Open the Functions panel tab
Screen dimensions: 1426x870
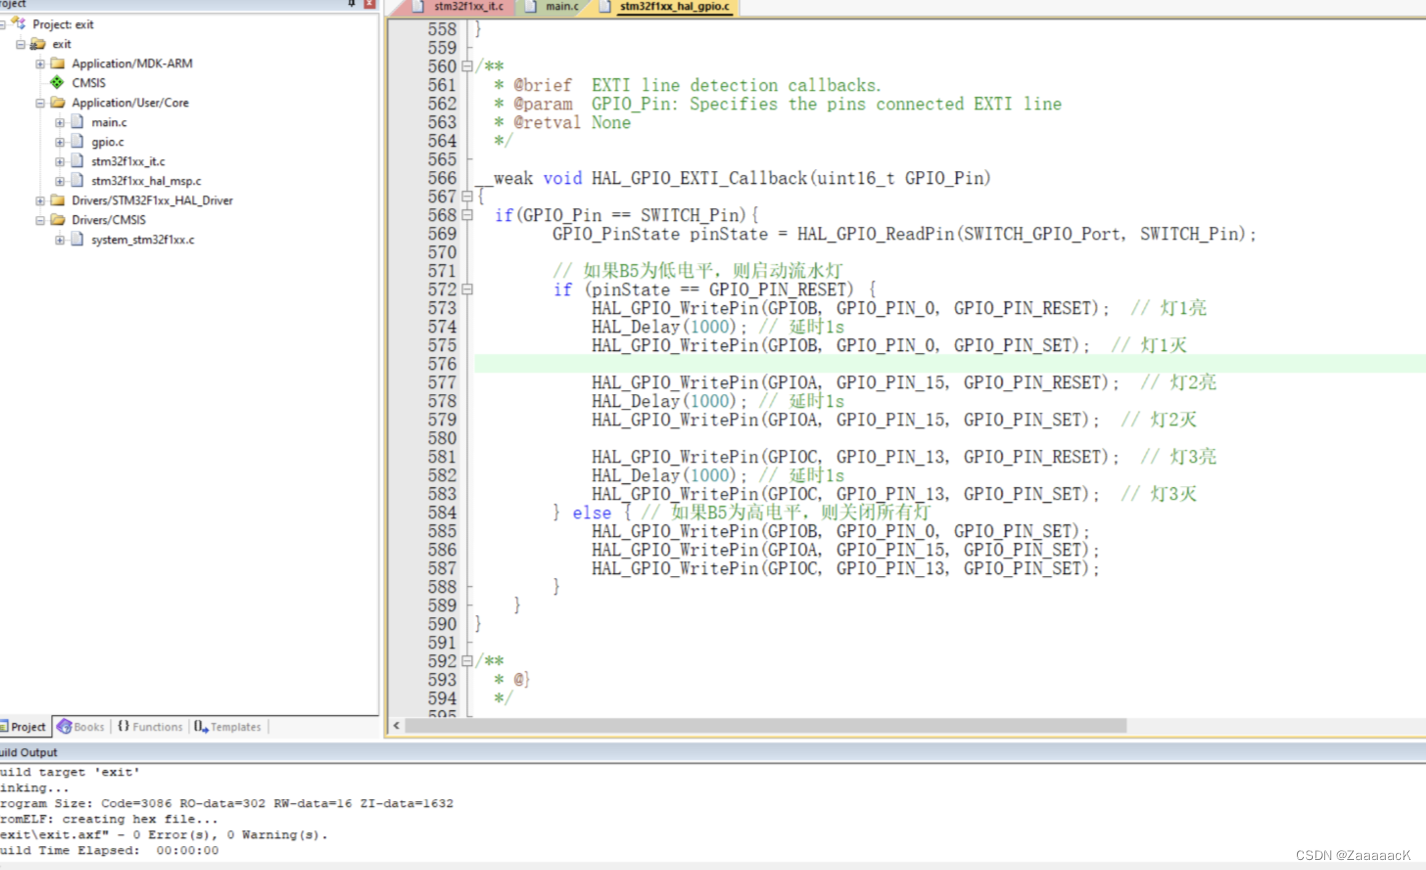(150, 727)
